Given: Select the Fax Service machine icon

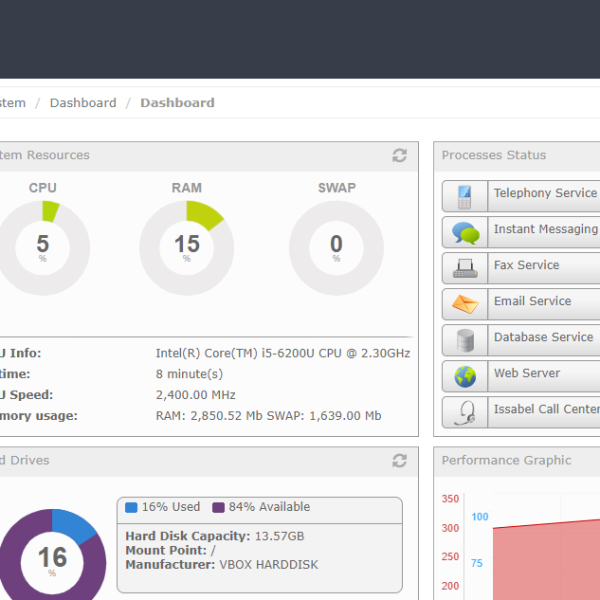Looking at the screenshot, I should pyautogui.click(x=465, y=268).
